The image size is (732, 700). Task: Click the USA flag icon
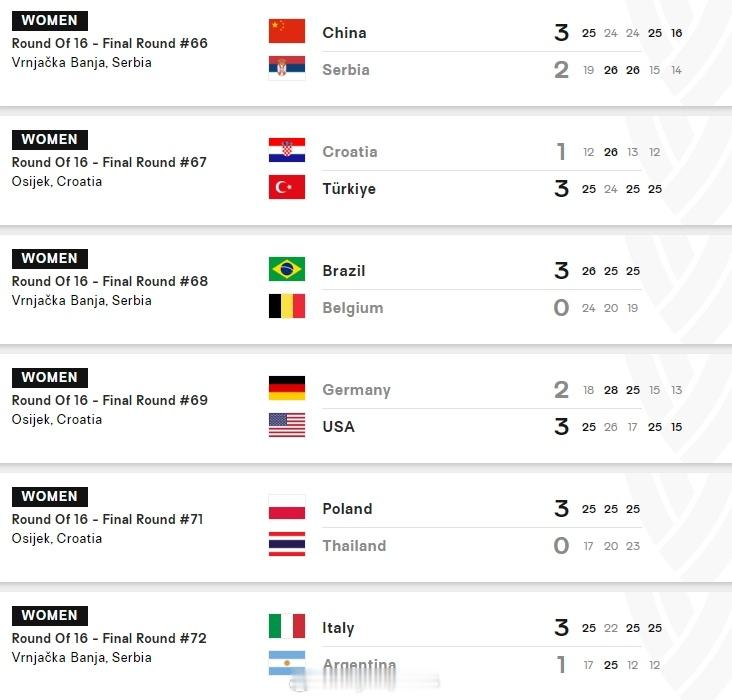click(x=287, y=425)
